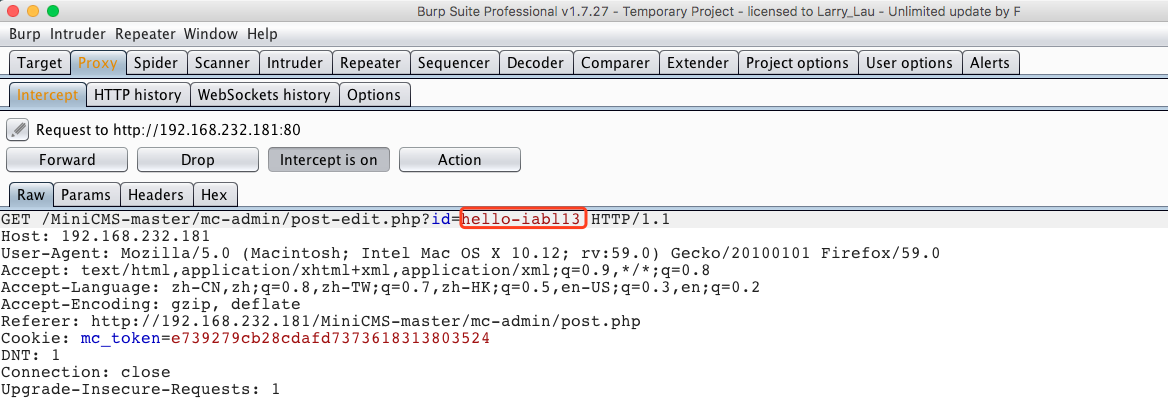Switch to the Hex view tab
Image resolution: width=1168 pixels, height=402 pixels.
pyautogui.click(x=214, y=195)
